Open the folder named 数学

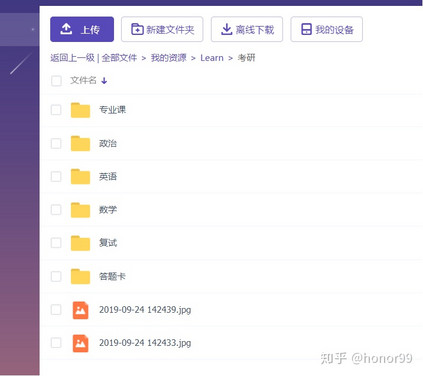click(108, 210)
